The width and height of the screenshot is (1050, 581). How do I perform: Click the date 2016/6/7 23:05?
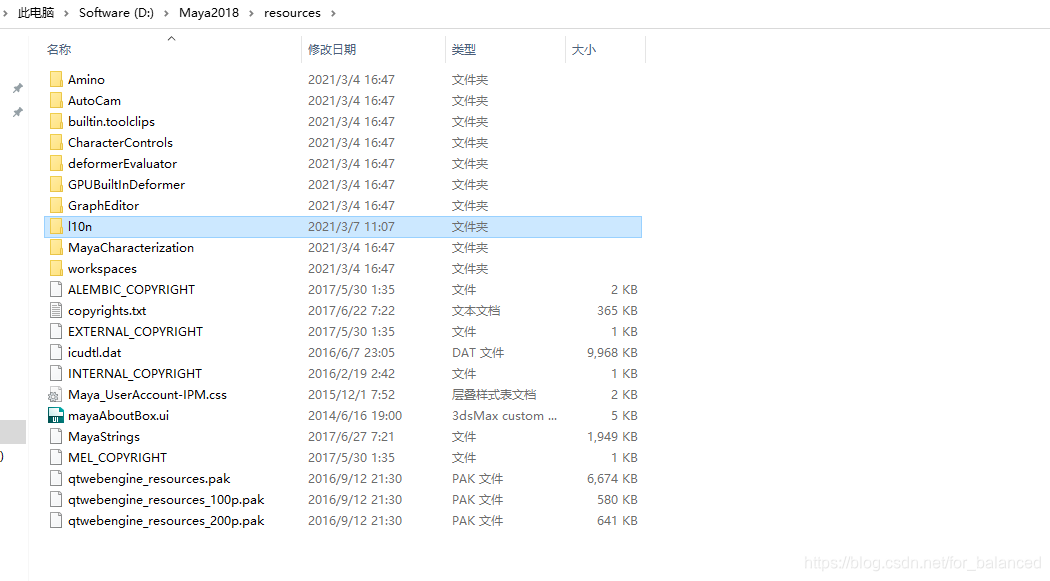(x=352, y=353)
